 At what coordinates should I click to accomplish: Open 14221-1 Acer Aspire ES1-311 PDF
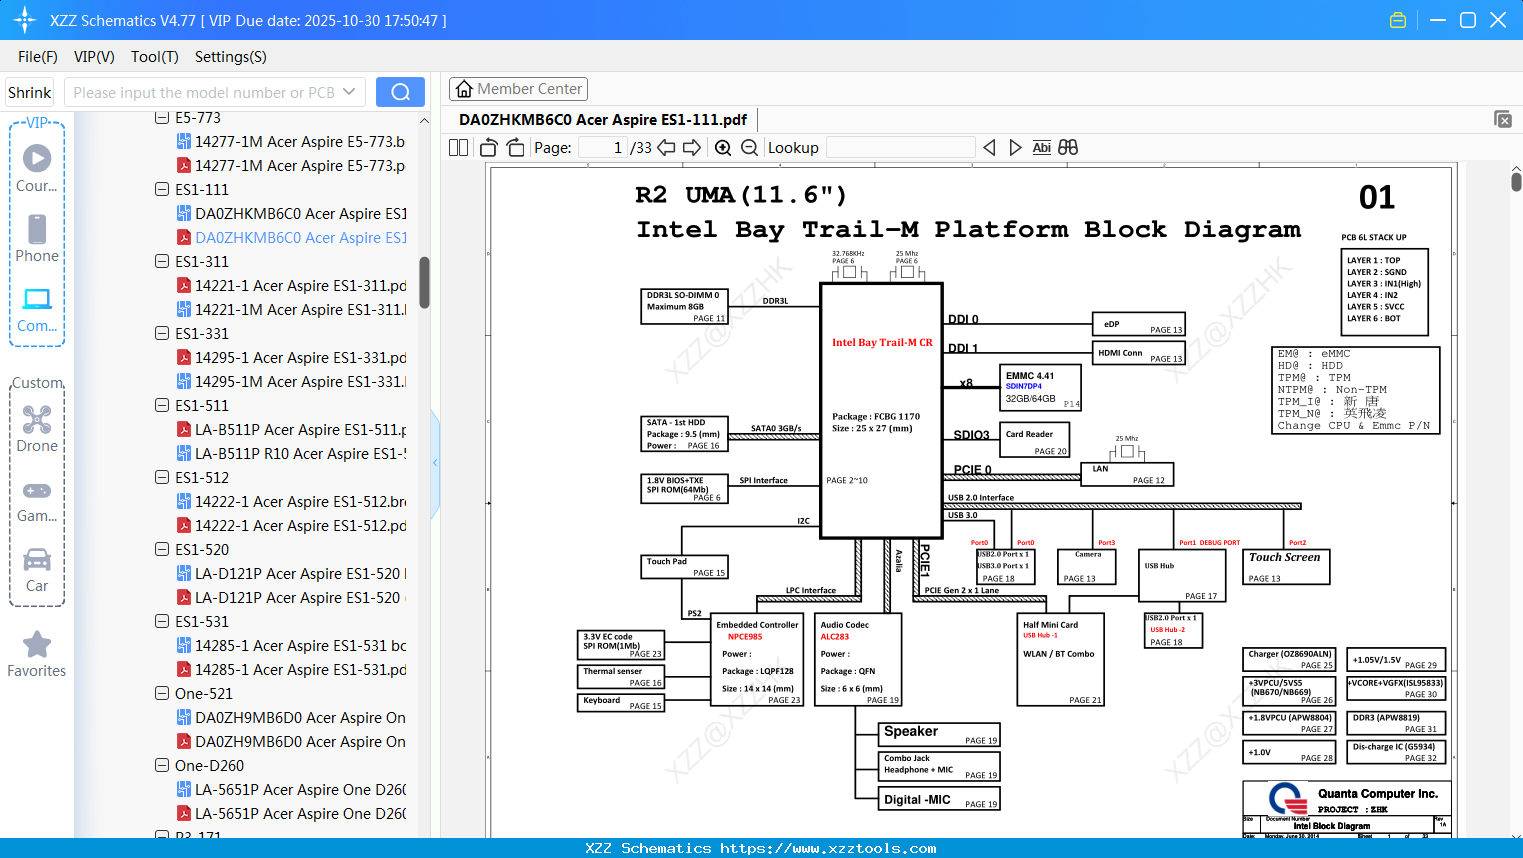(x=292, y=286)
